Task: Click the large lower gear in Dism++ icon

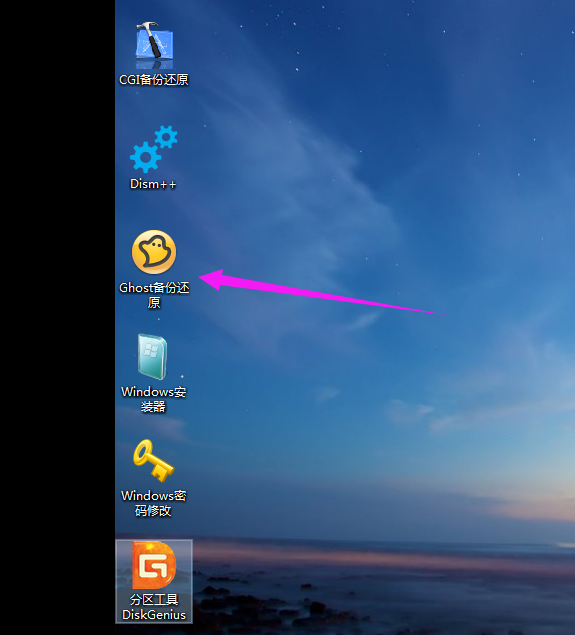Action: click(x=145, y=158)
